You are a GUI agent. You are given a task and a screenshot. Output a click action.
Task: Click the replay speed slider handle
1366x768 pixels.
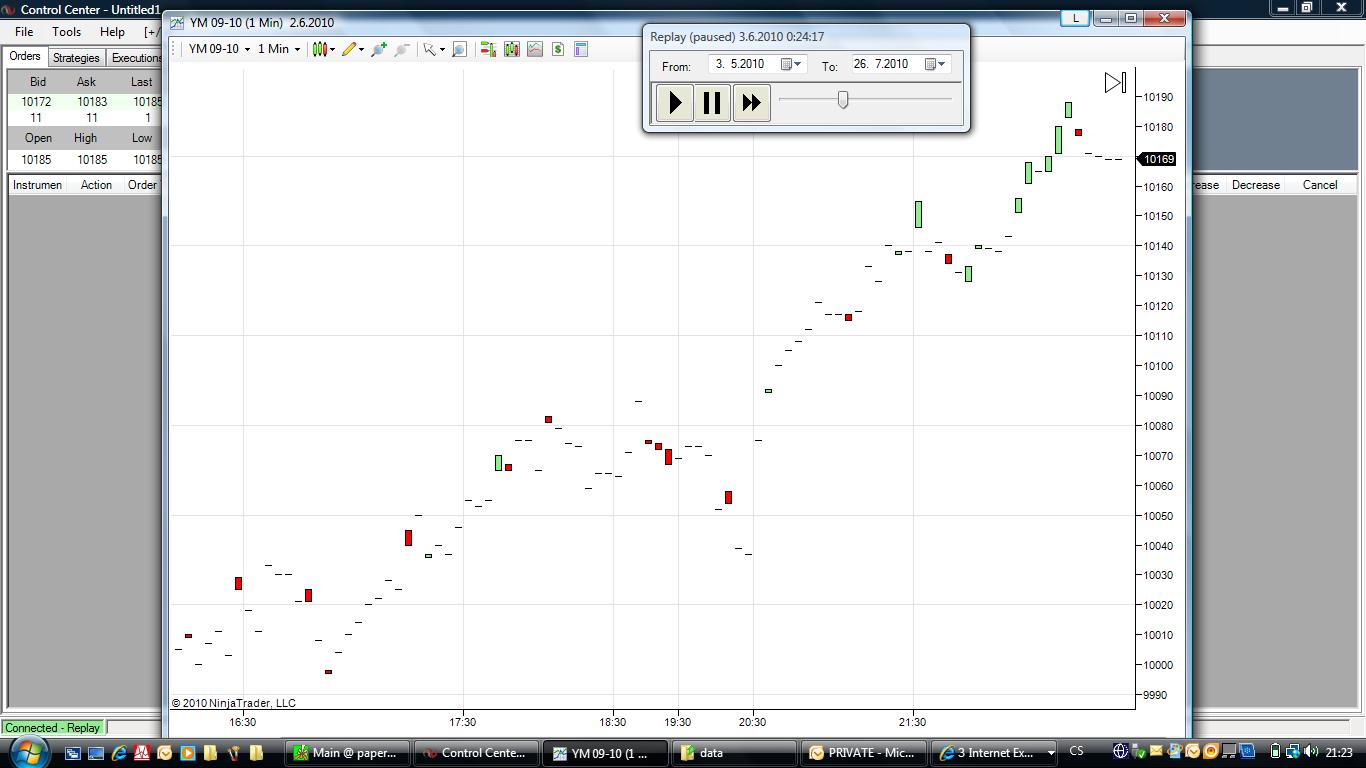click(843, 99)
